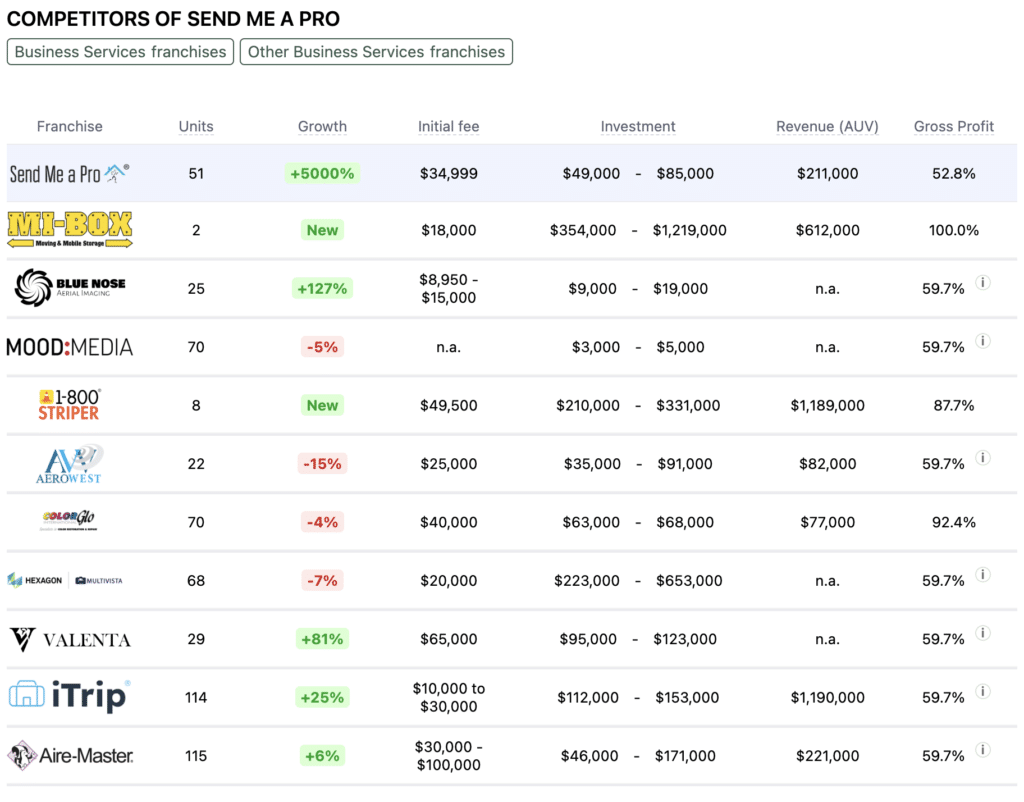Select the Mood:Media logo
This screenshot has height=802, width=1024.
pyautogui.click(x=70, y=347)
